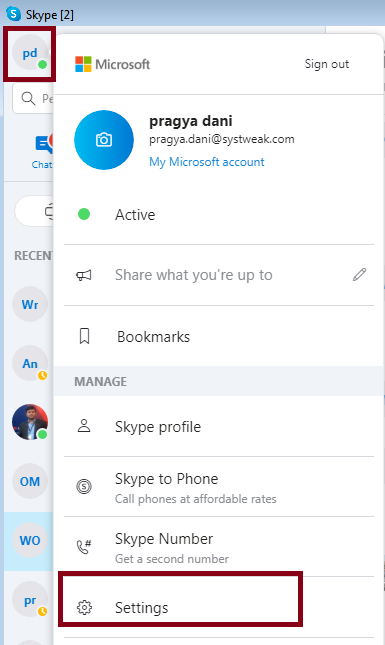Click the pd profile avatar
This screenshot has width=385, height=645.
[30, 53]
